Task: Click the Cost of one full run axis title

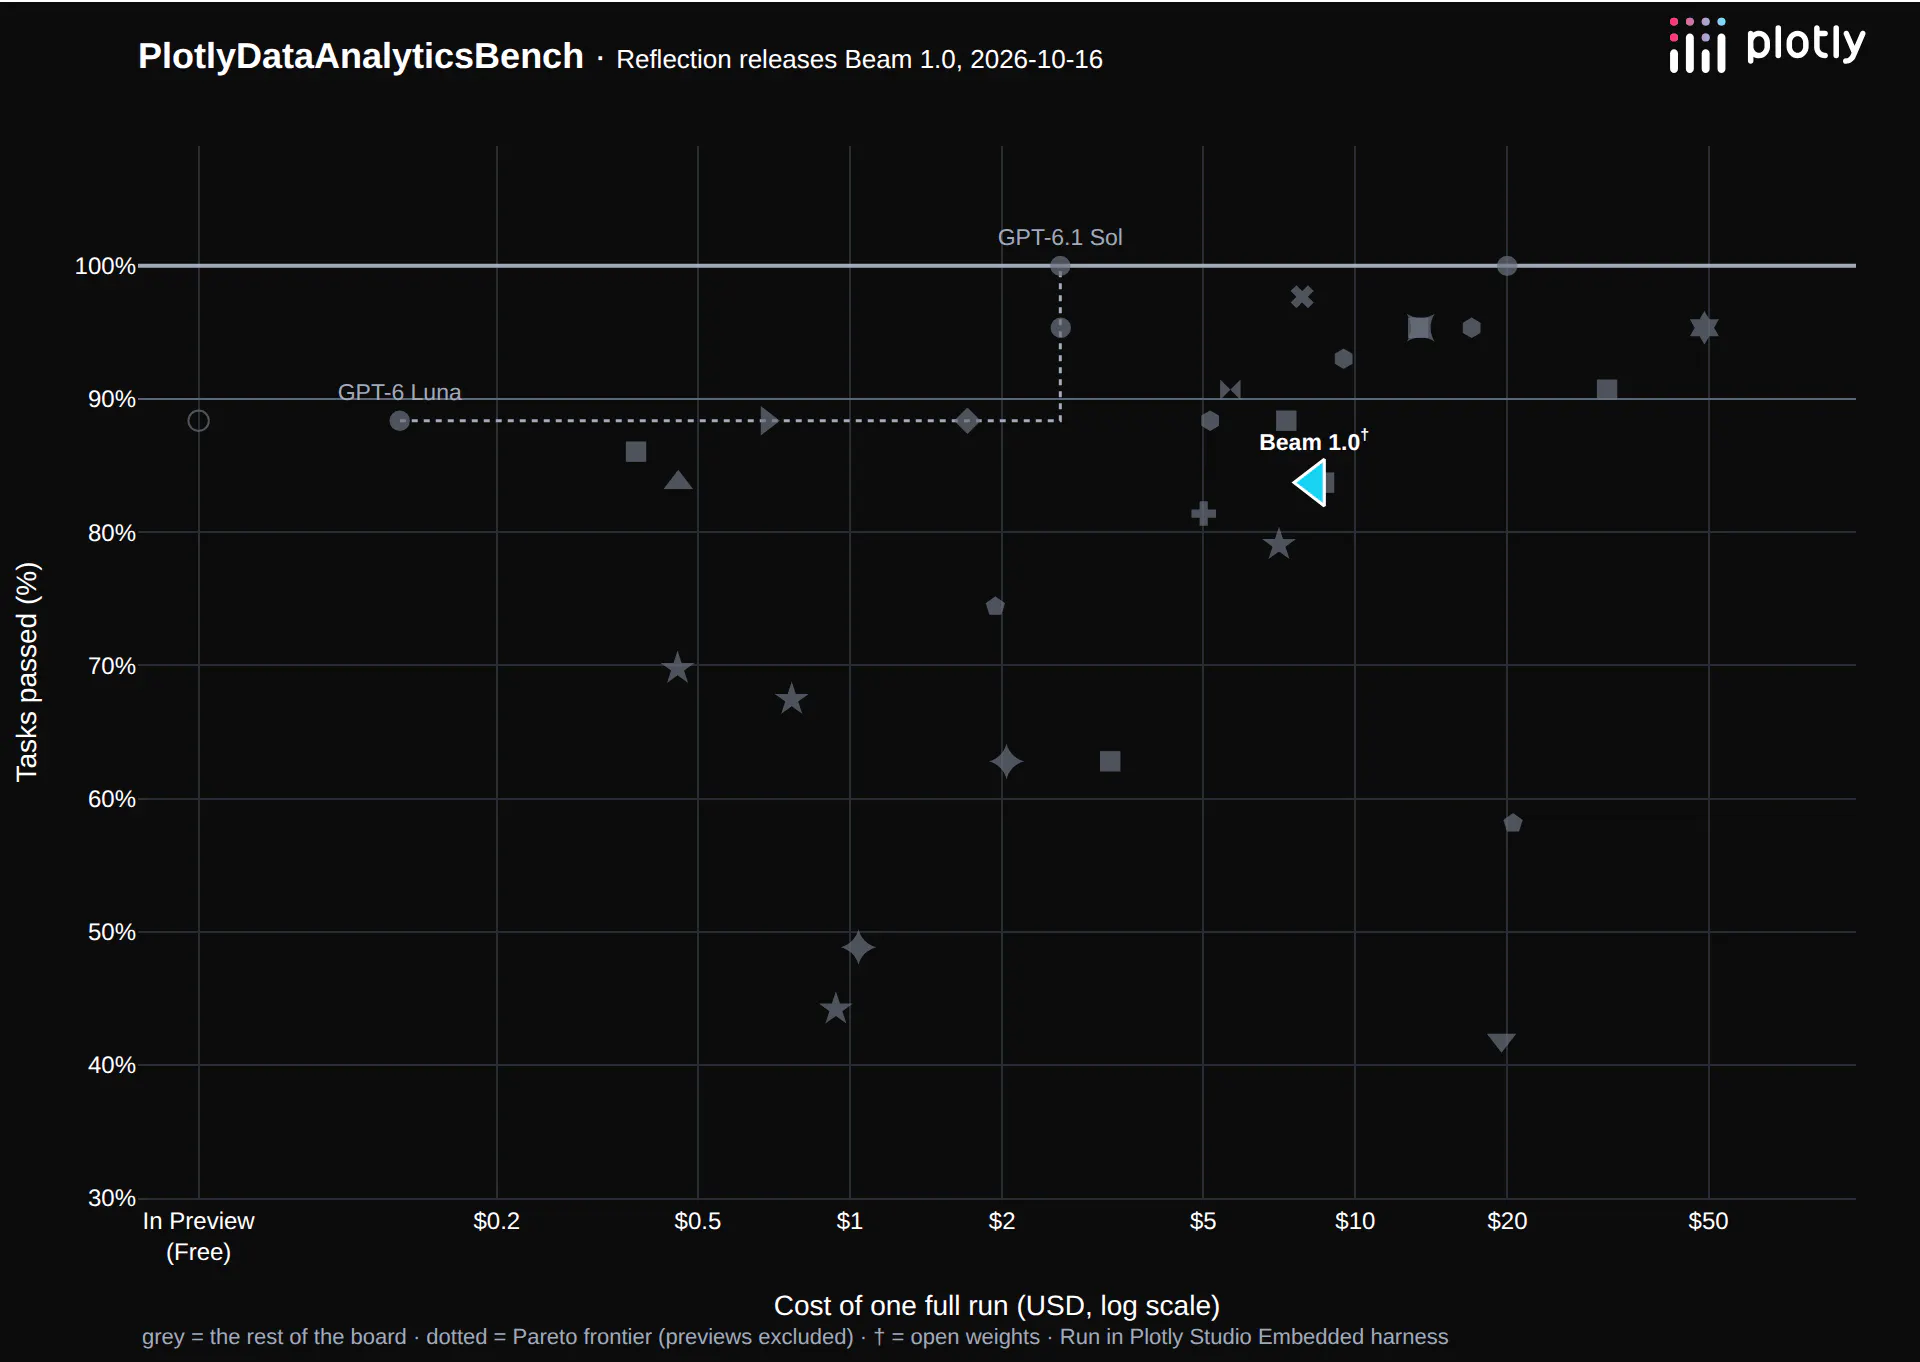Action: (997, 1306)
